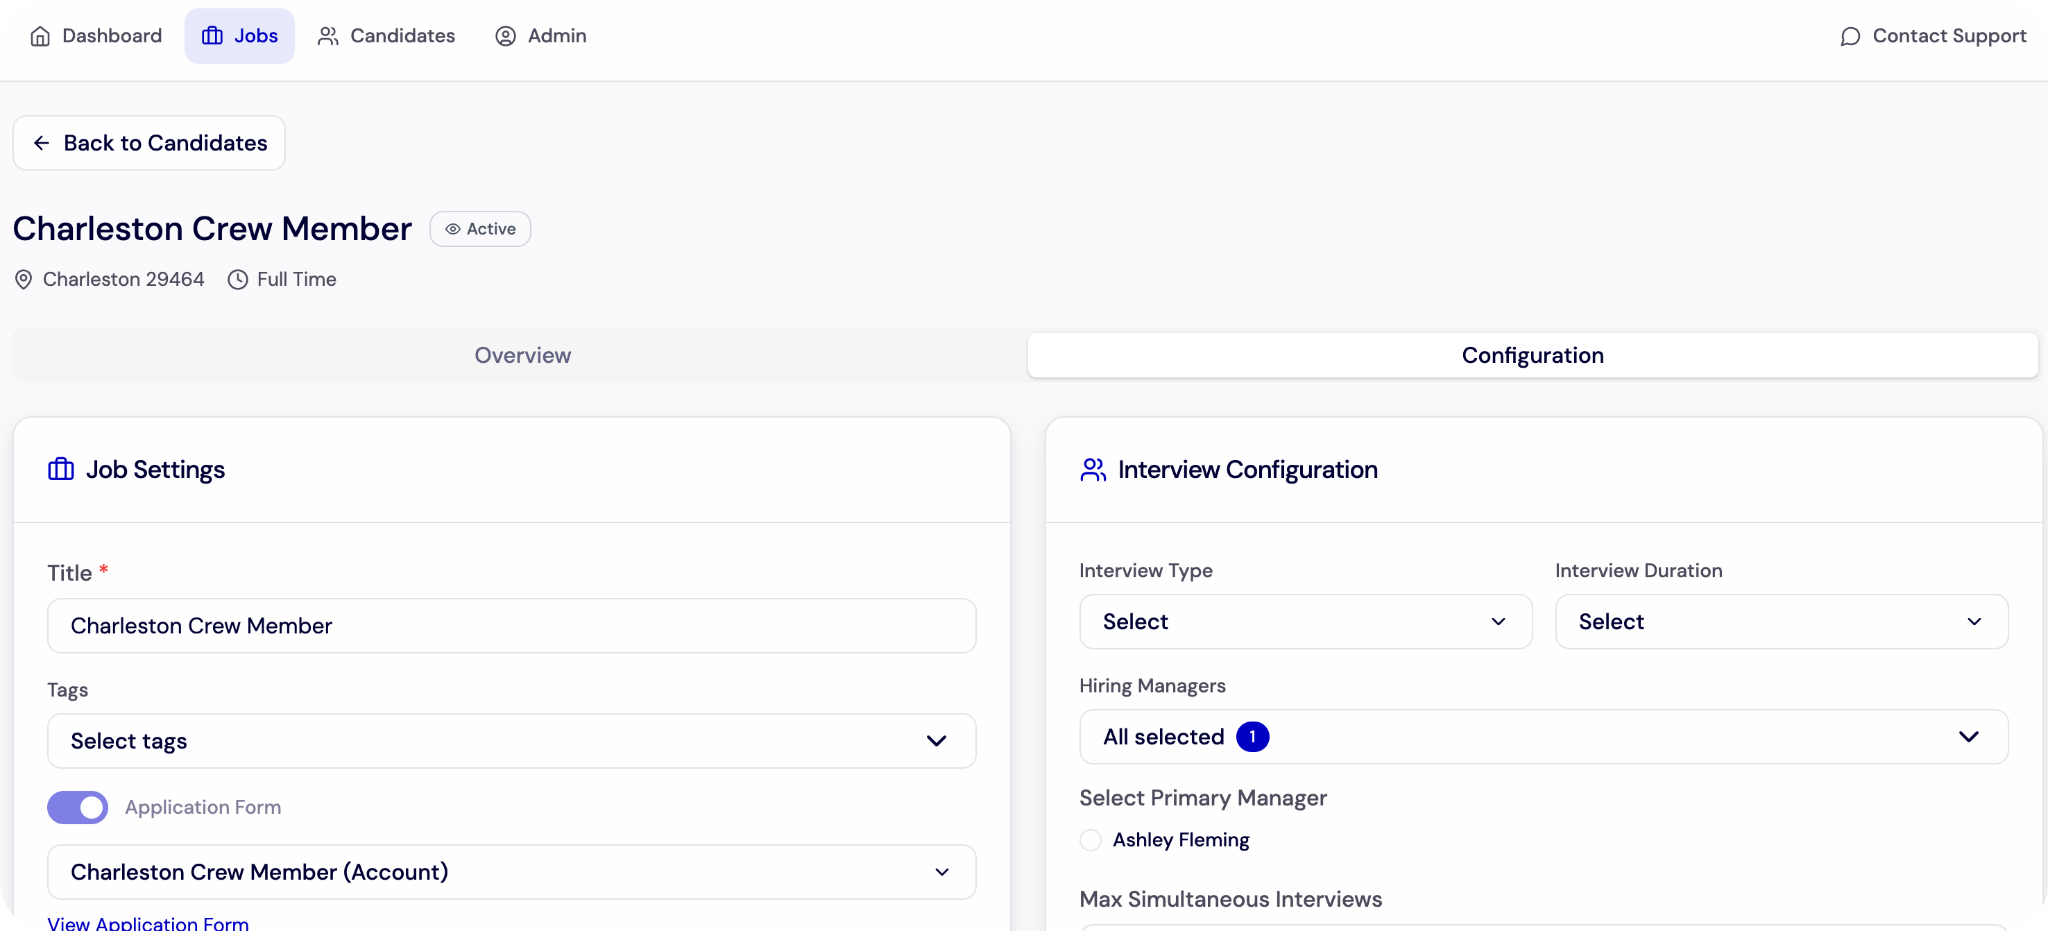Click the Charleston Crew Member page heading
2048x931 pixels.
[212, 229]
